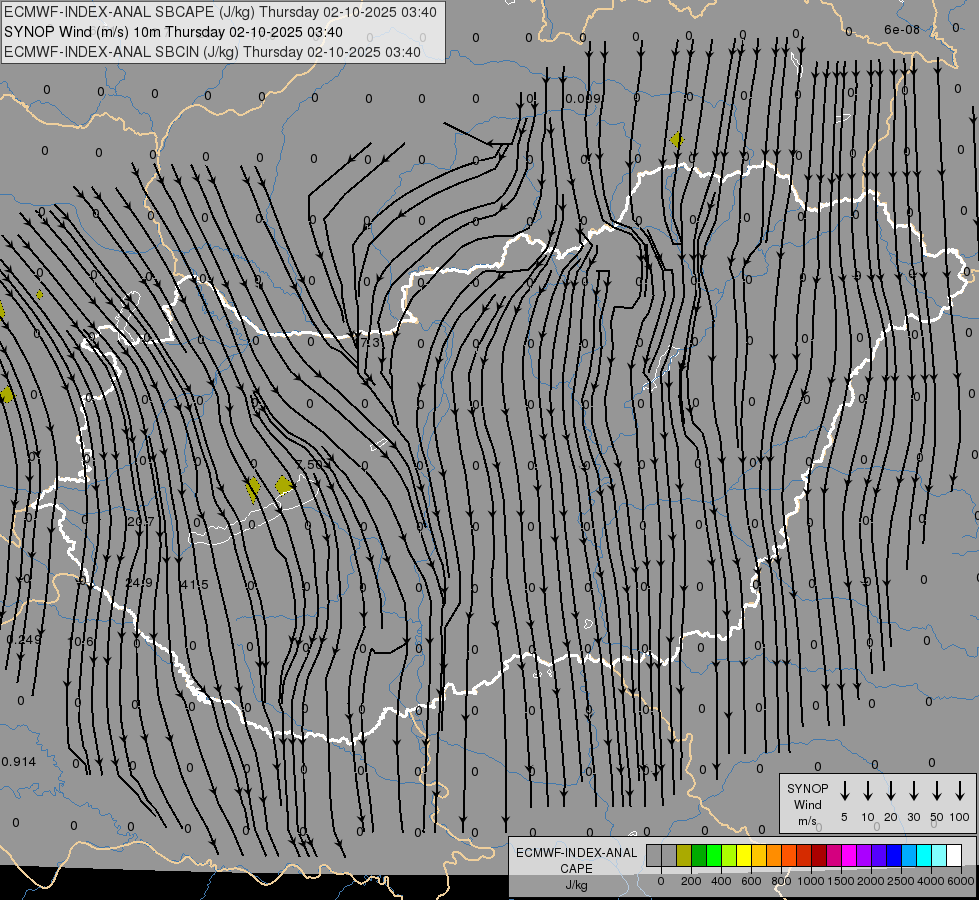The width and height of the screenshot is (979, 900).
Task: Click the small CAPE patch near 0.009 label
Action: (677, 140)
